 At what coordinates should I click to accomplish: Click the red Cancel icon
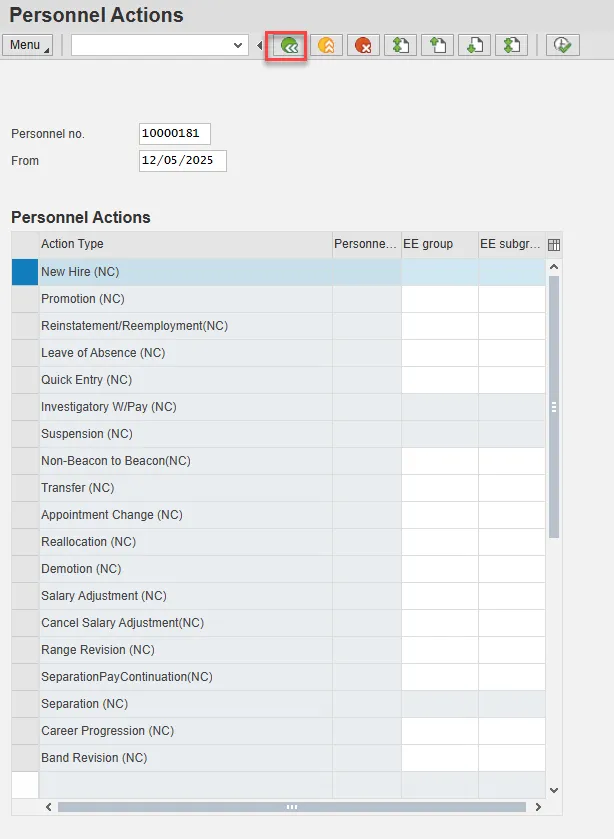click(x=363, y=45)
